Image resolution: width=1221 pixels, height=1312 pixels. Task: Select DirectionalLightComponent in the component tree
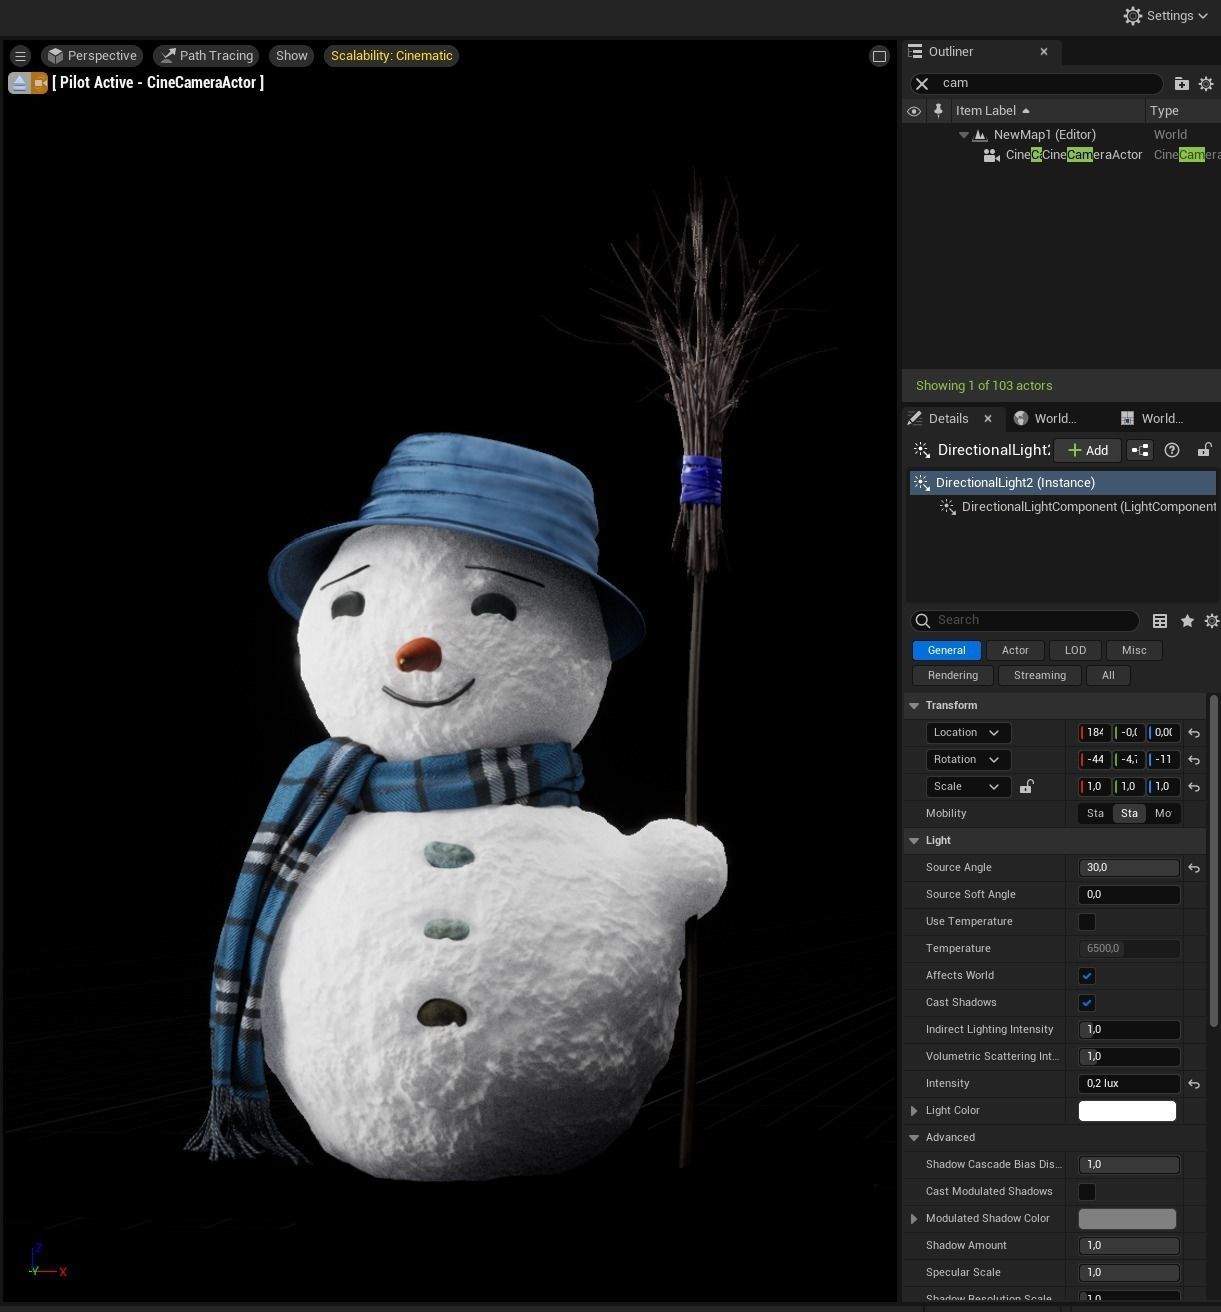pos(1077,507)
